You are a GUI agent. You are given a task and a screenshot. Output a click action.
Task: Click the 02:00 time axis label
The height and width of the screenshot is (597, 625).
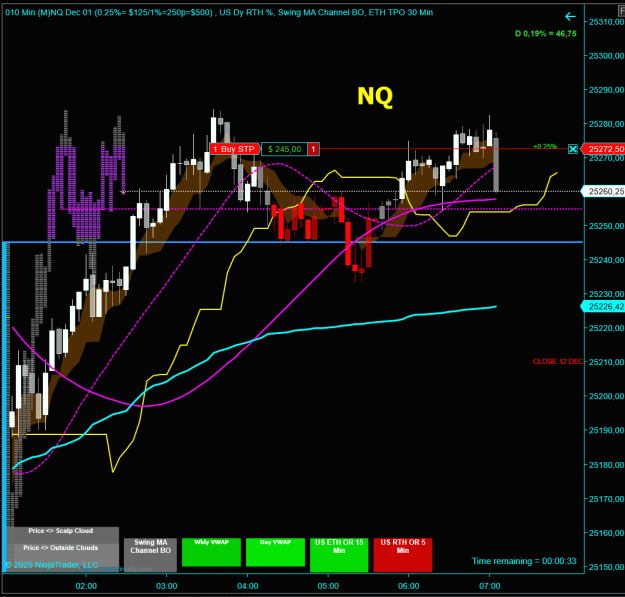pos(86,586)
